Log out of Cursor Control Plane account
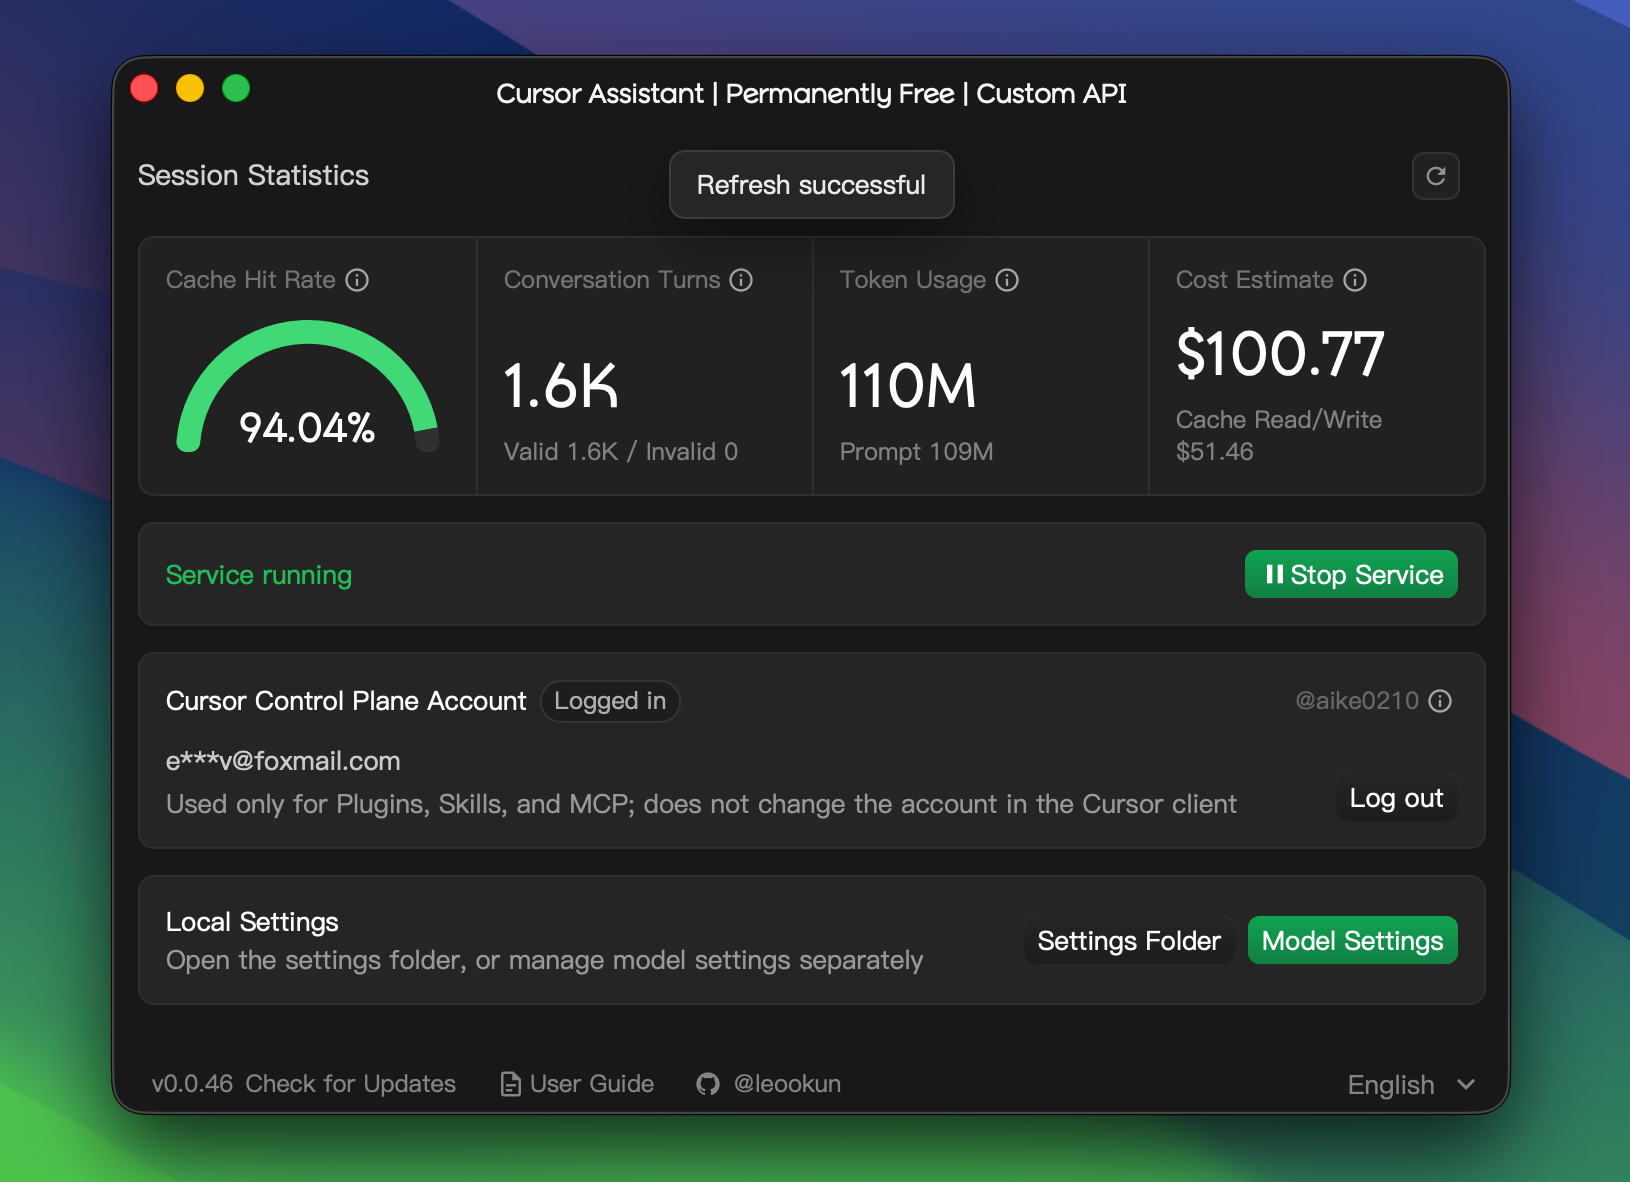Screen dimensions: 1630x1182 pyautogui.click(x=1396, y=798)
